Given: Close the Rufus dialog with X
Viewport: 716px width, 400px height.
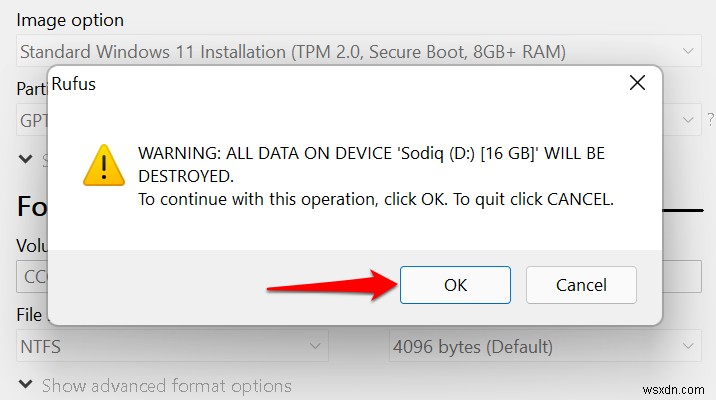Looking at the screenshot, I should [x=636, y=85].
